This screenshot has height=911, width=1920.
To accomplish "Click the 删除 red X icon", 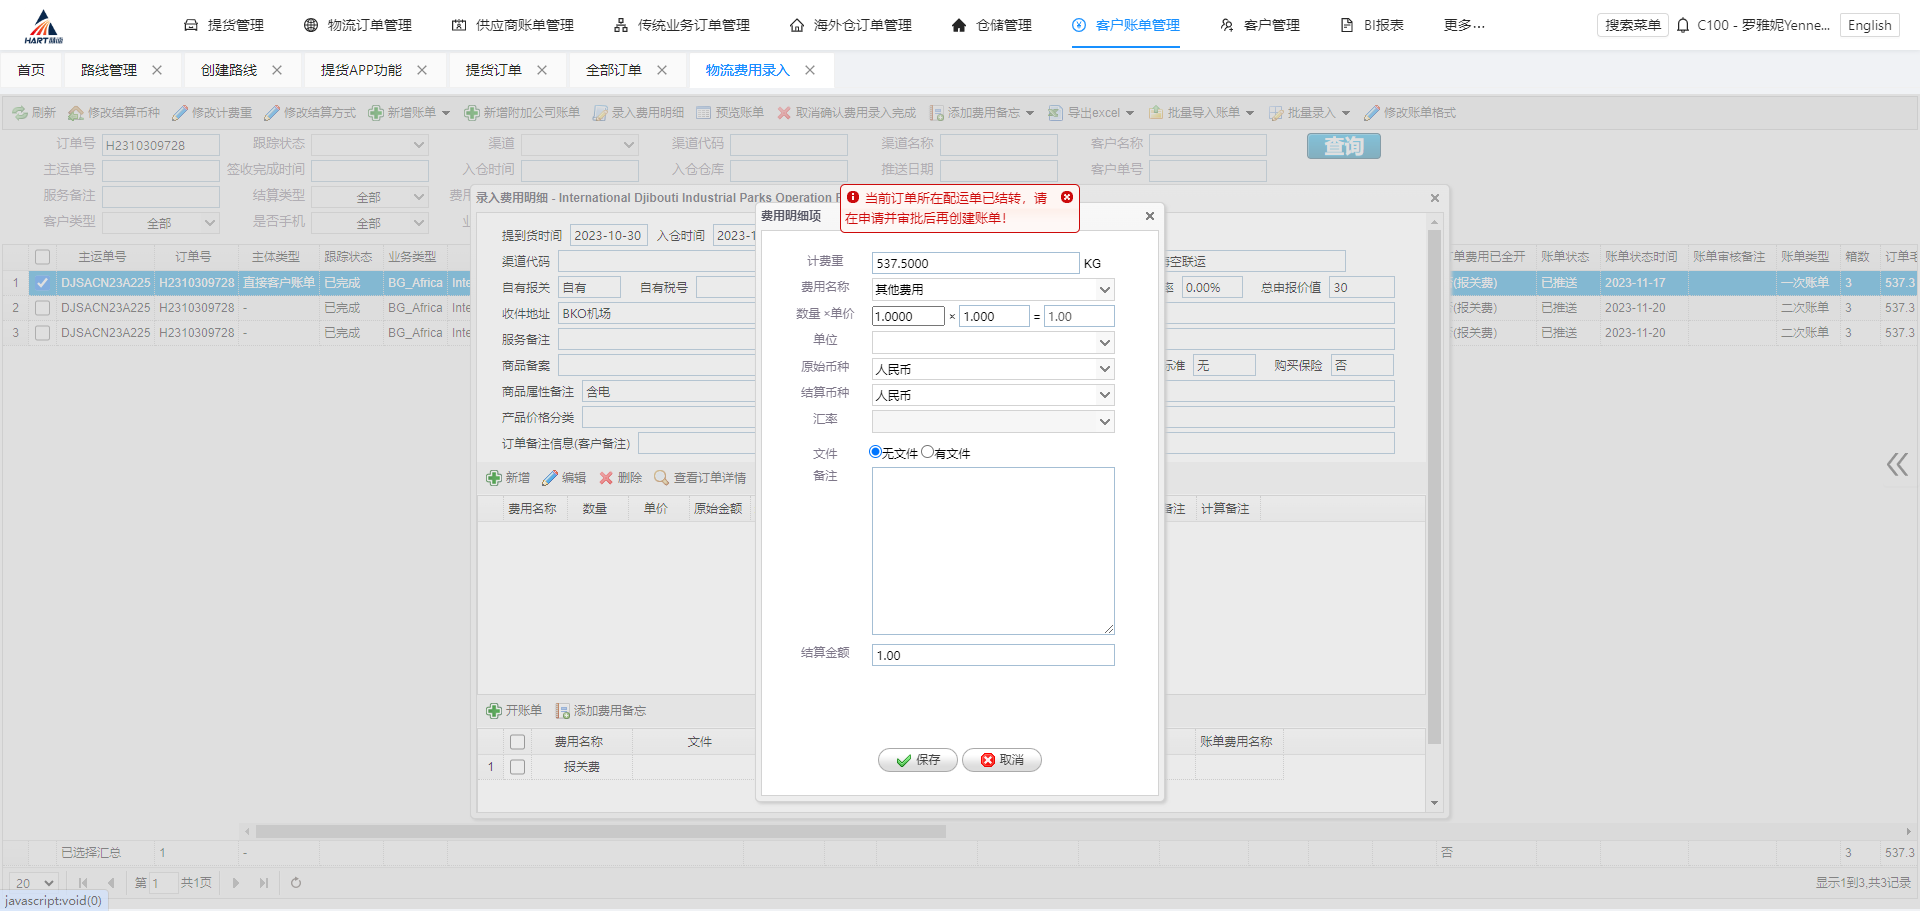I will click(606, 478).
